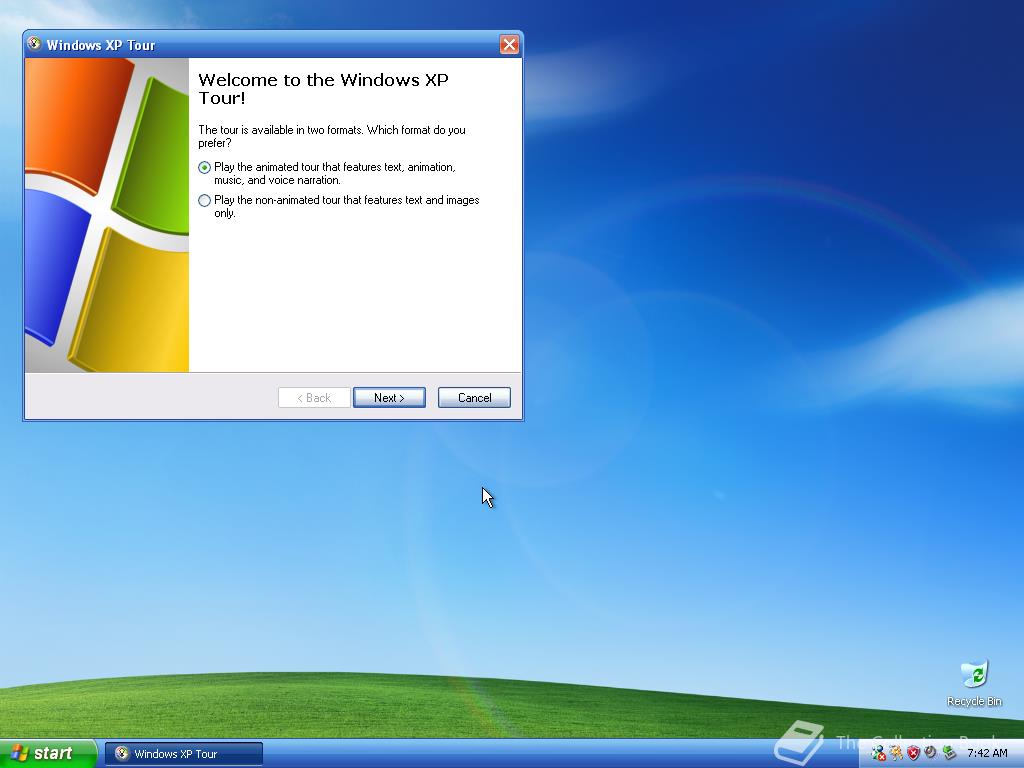1024x768 pixels.
Task: Open the Recycle Bin desktop icon
Action: click(x=974, y=684)
